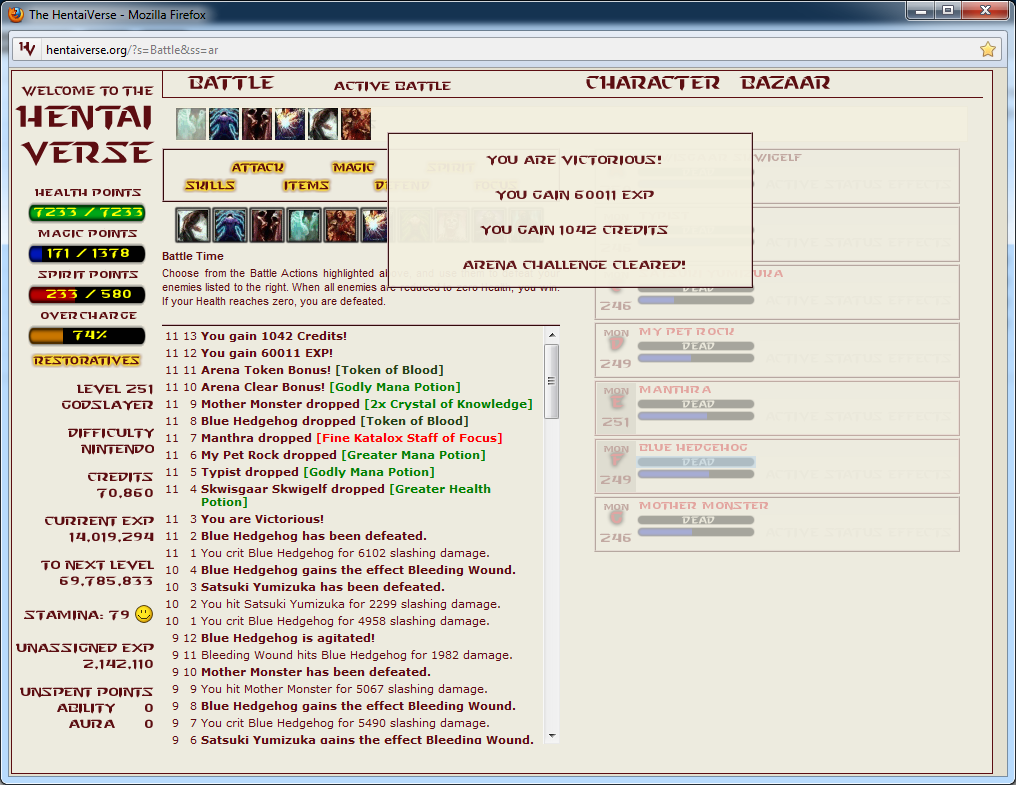
Task: Click the battle log scroll-down arrow
Action: (552, 736)
